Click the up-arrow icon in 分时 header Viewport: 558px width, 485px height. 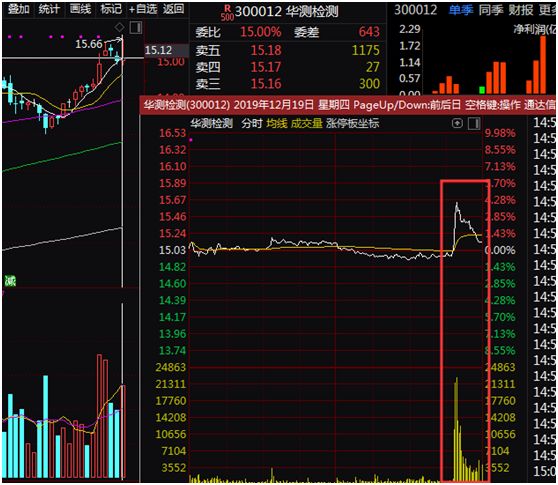[457, 123]
